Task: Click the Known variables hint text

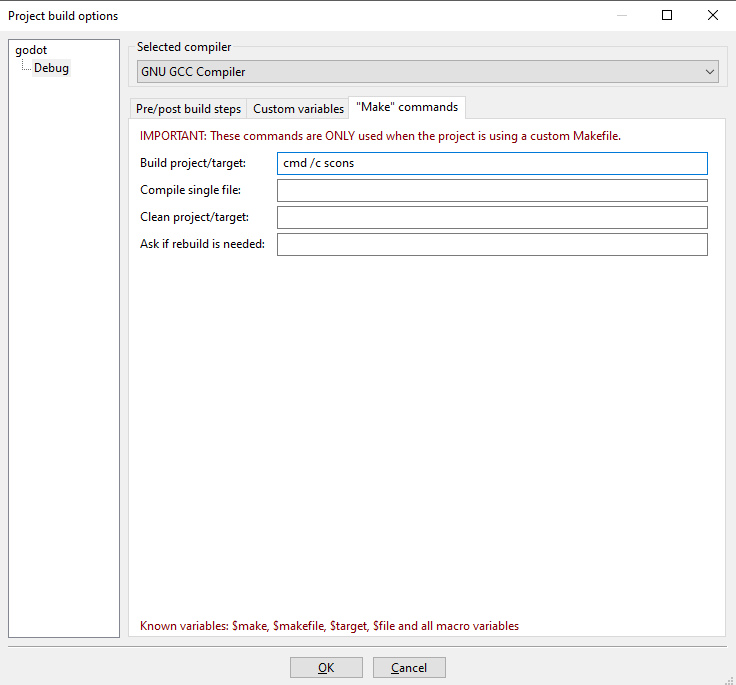Action: point(329,626)
